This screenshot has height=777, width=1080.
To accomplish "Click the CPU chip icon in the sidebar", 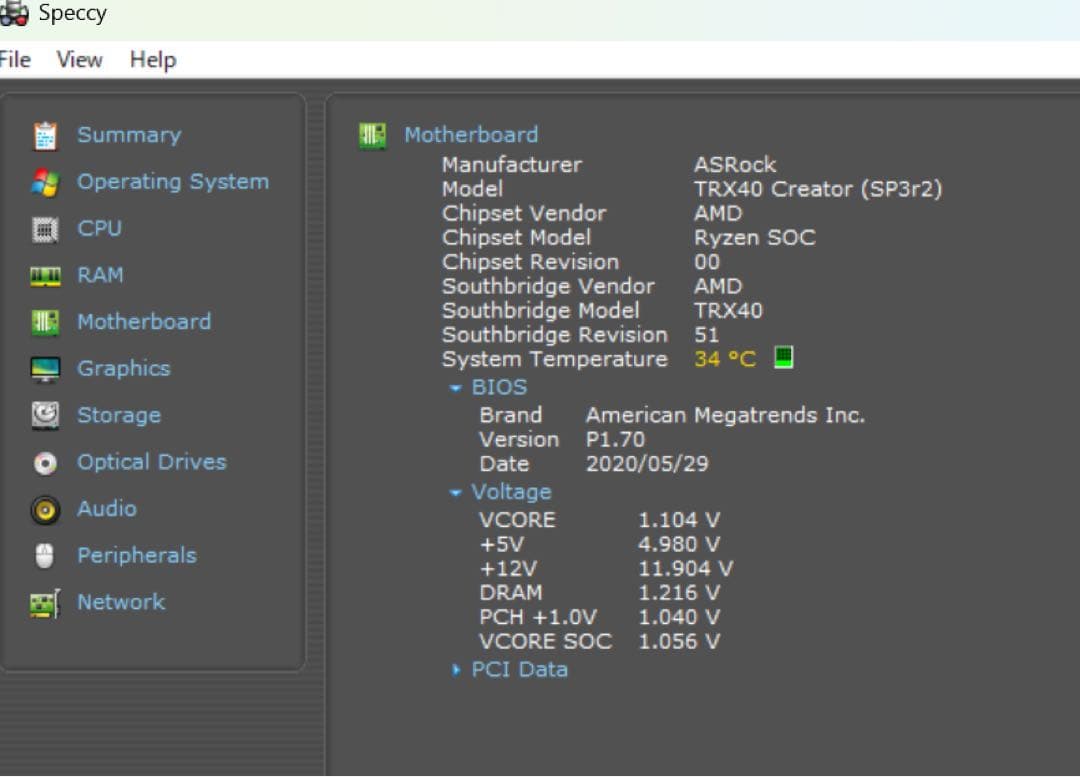I will (45, 229).
